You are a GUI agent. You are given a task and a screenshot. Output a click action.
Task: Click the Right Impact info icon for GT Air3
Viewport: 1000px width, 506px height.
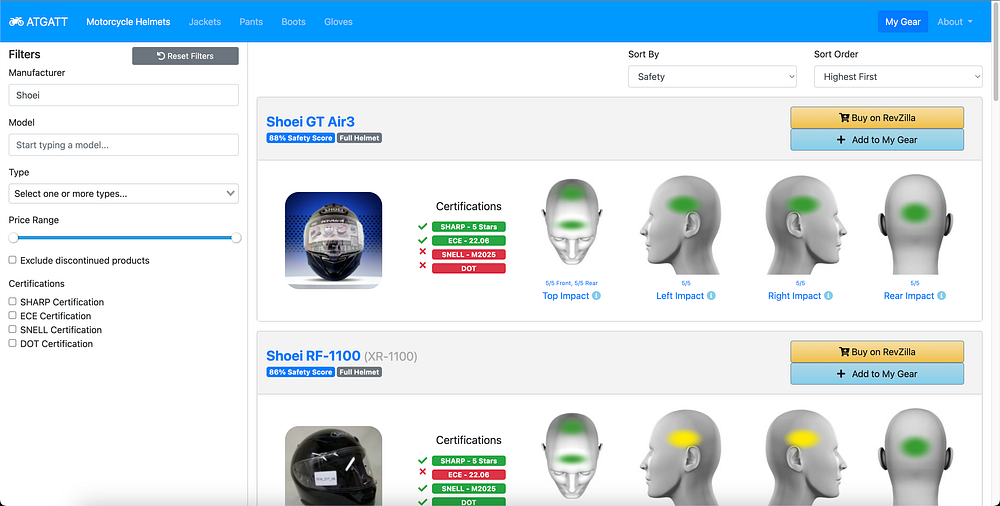828,295
